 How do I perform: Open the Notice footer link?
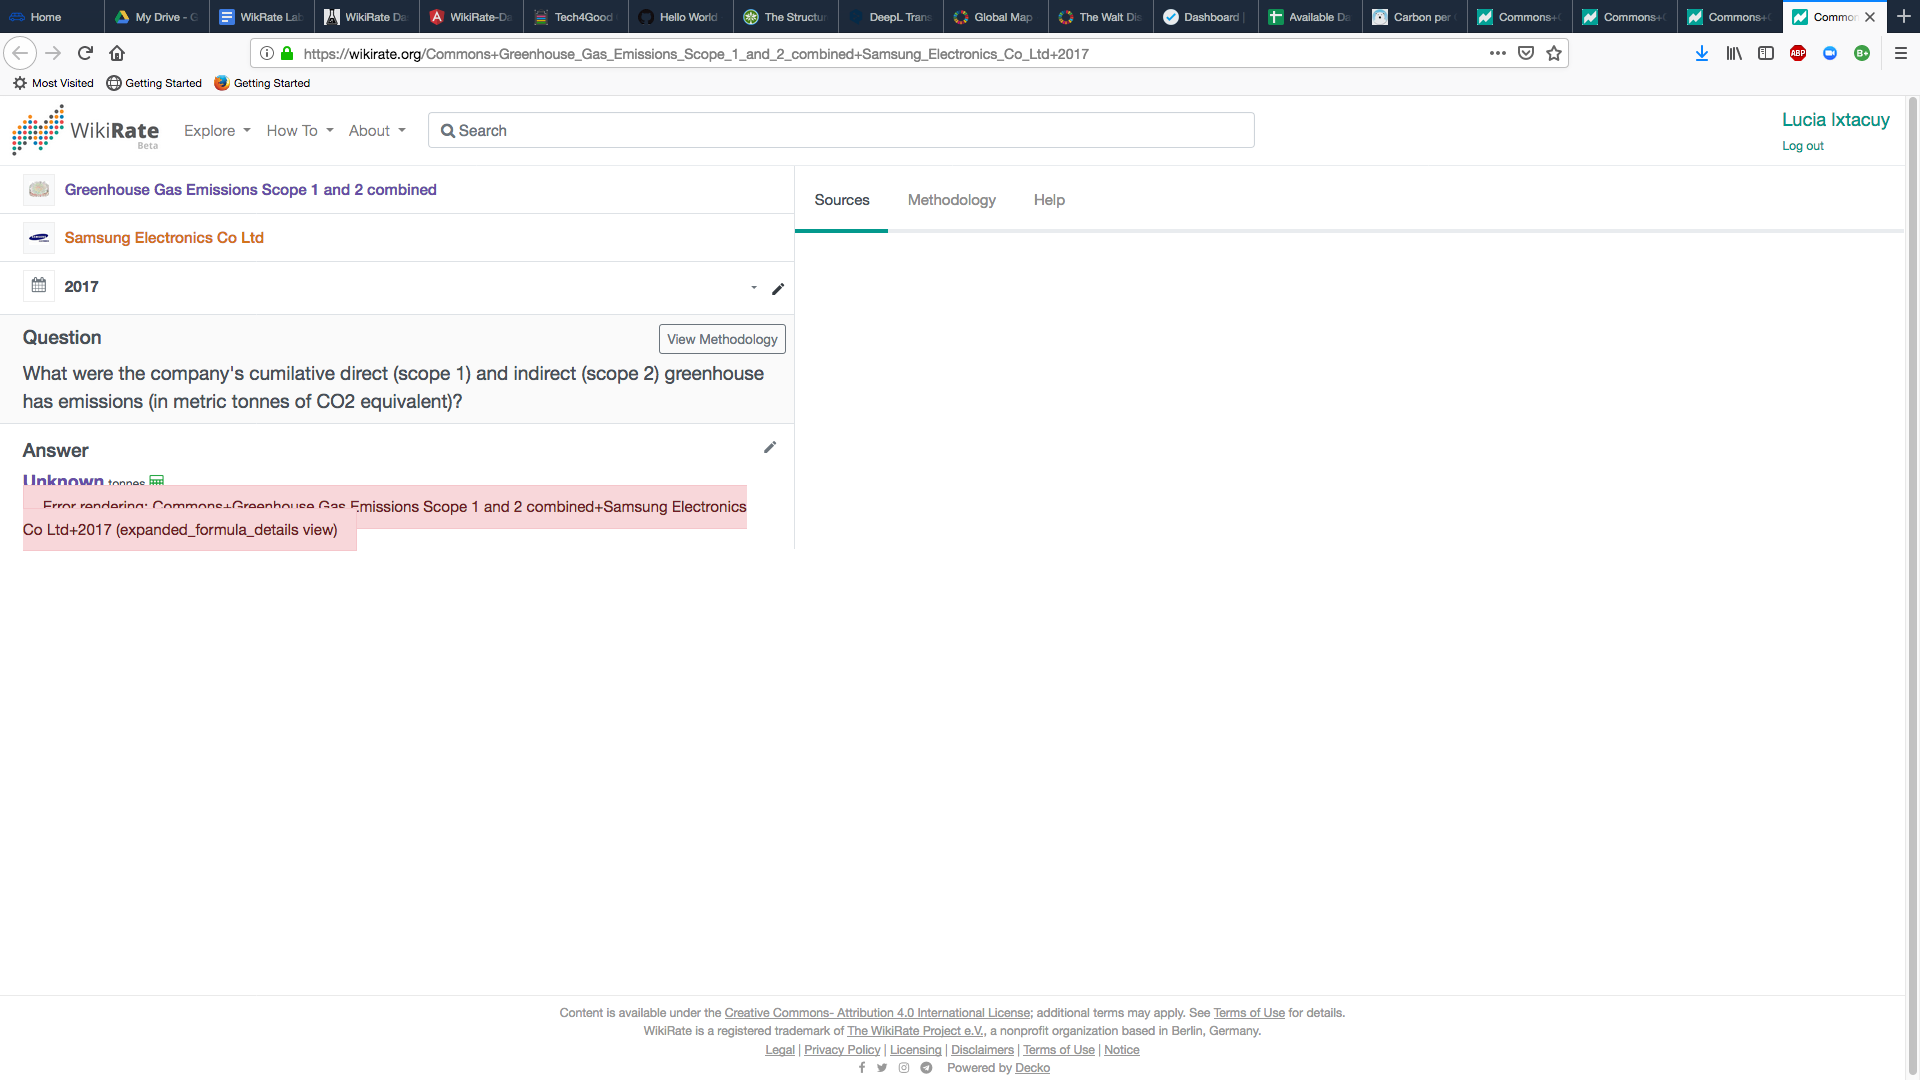pyautogui.click(x=1121, y=1050)
